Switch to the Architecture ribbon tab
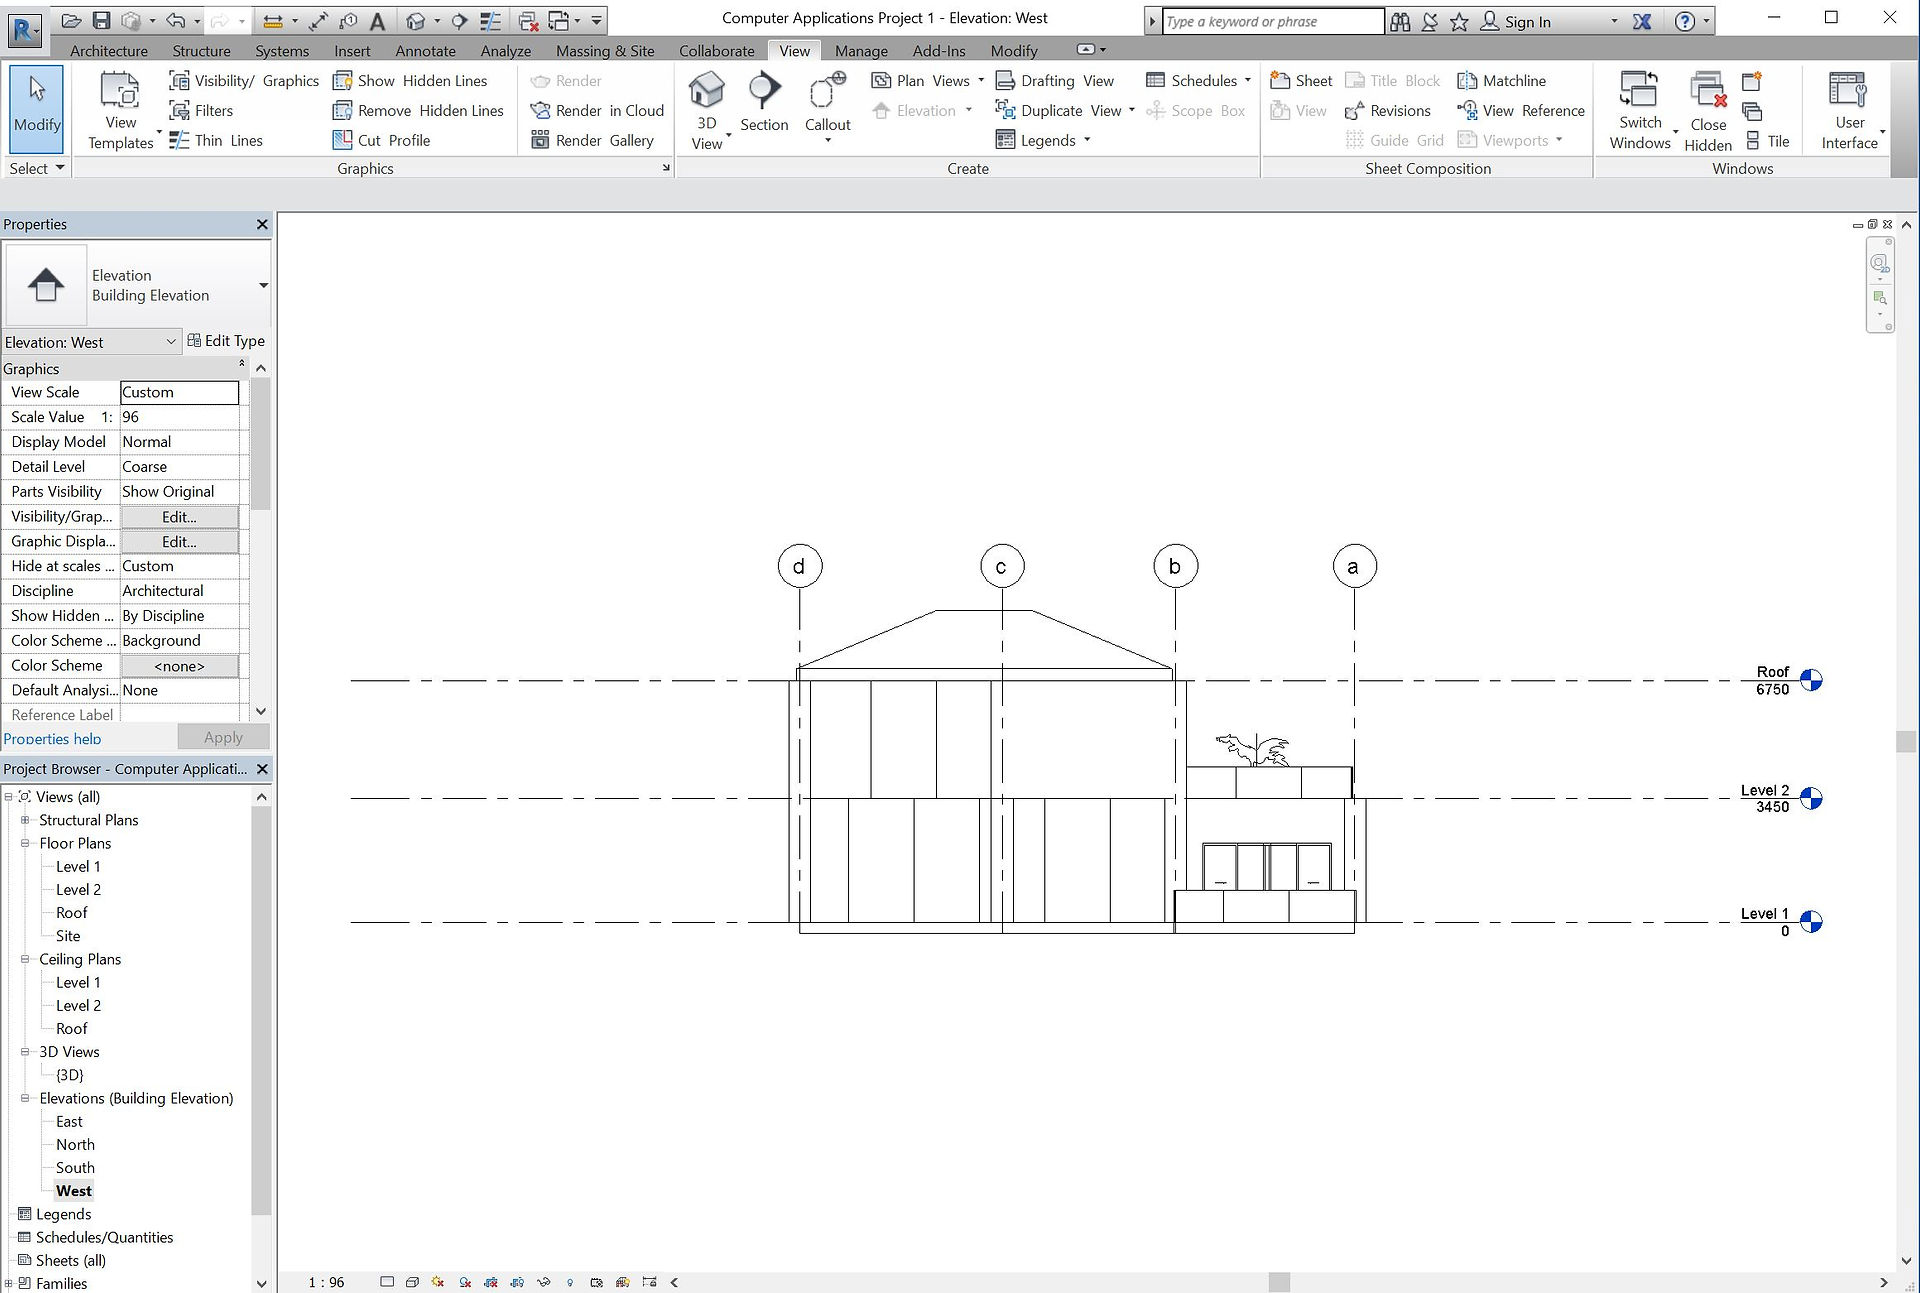The width and height of the screenshot is (1920, 1293). pos(109,51)
